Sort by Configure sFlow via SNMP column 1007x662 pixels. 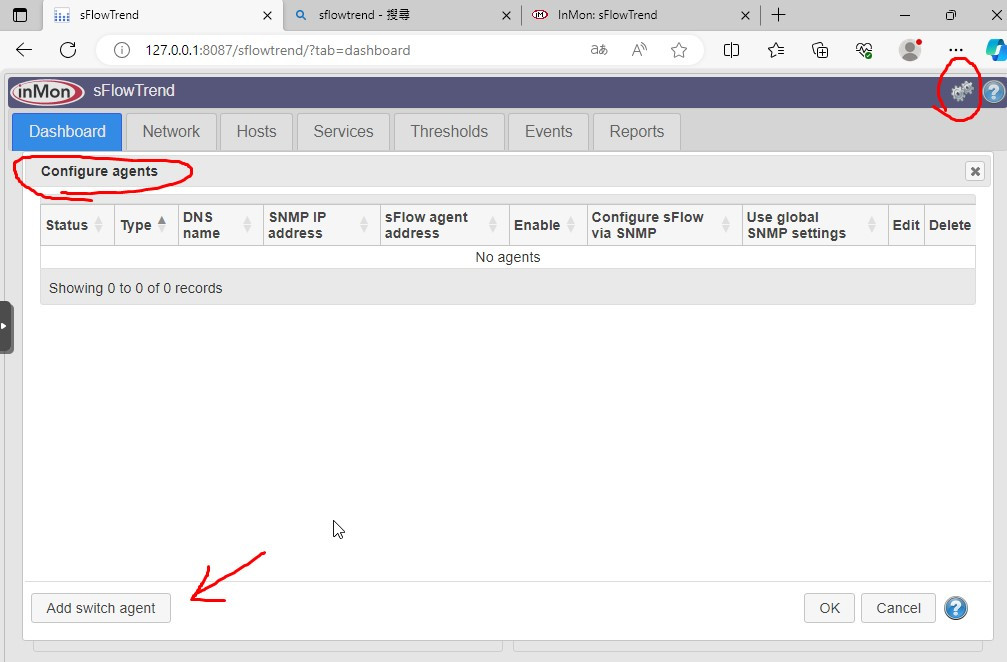(x=664, y=225)
